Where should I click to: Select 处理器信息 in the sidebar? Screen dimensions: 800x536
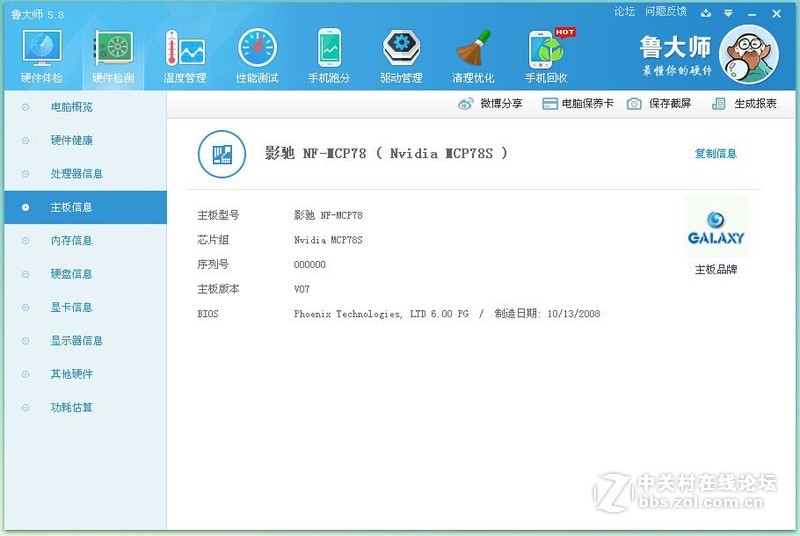85,174
